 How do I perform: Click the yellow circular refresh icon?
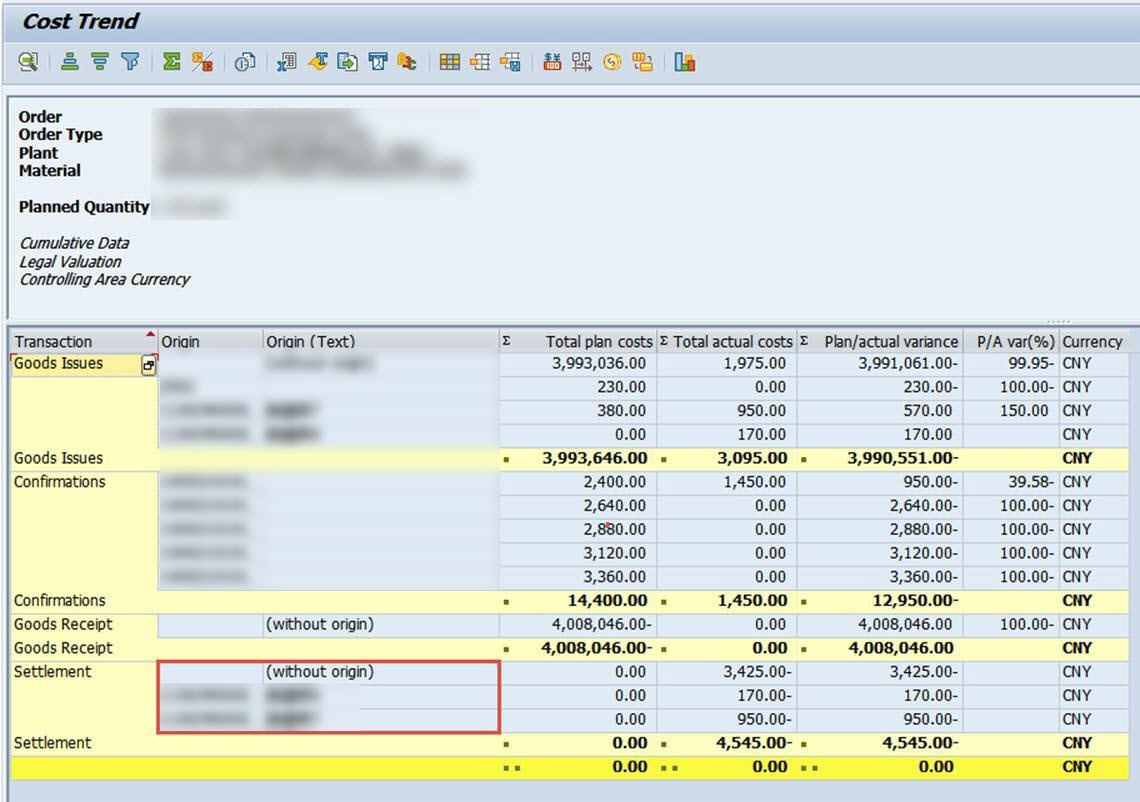point(612,63)
